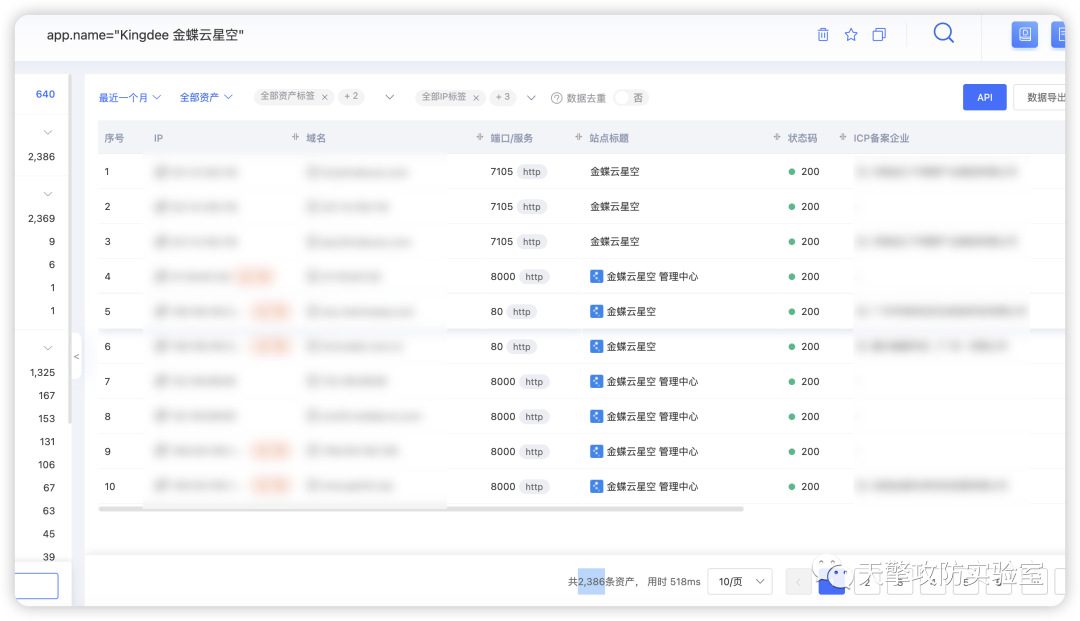Remove the 全部IP标签 tag

pyautogui.click(x=476, y=98)
